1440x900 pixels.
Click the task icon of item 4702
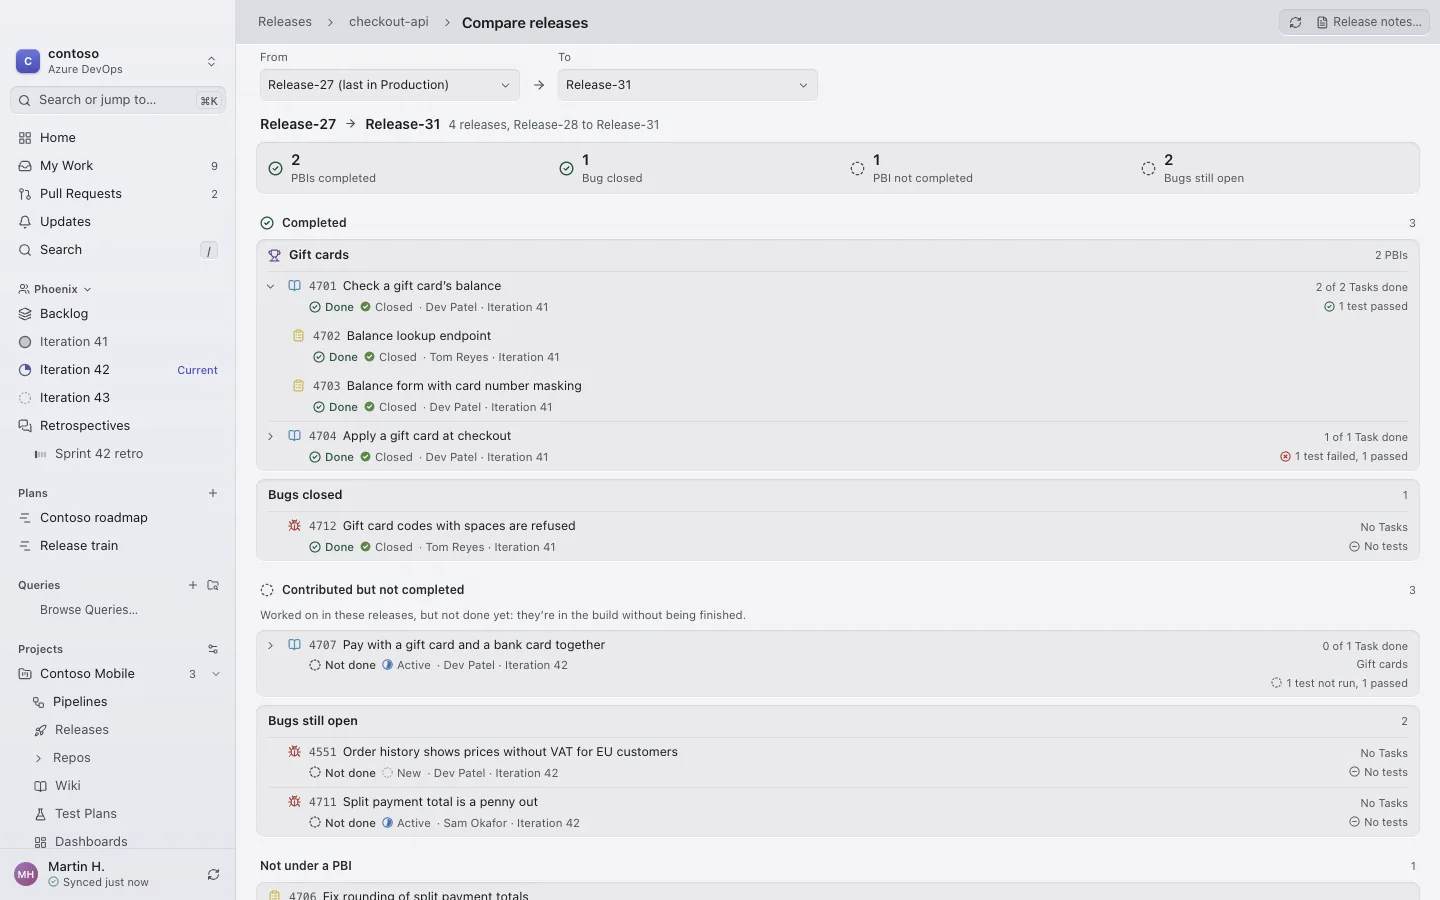298,336
